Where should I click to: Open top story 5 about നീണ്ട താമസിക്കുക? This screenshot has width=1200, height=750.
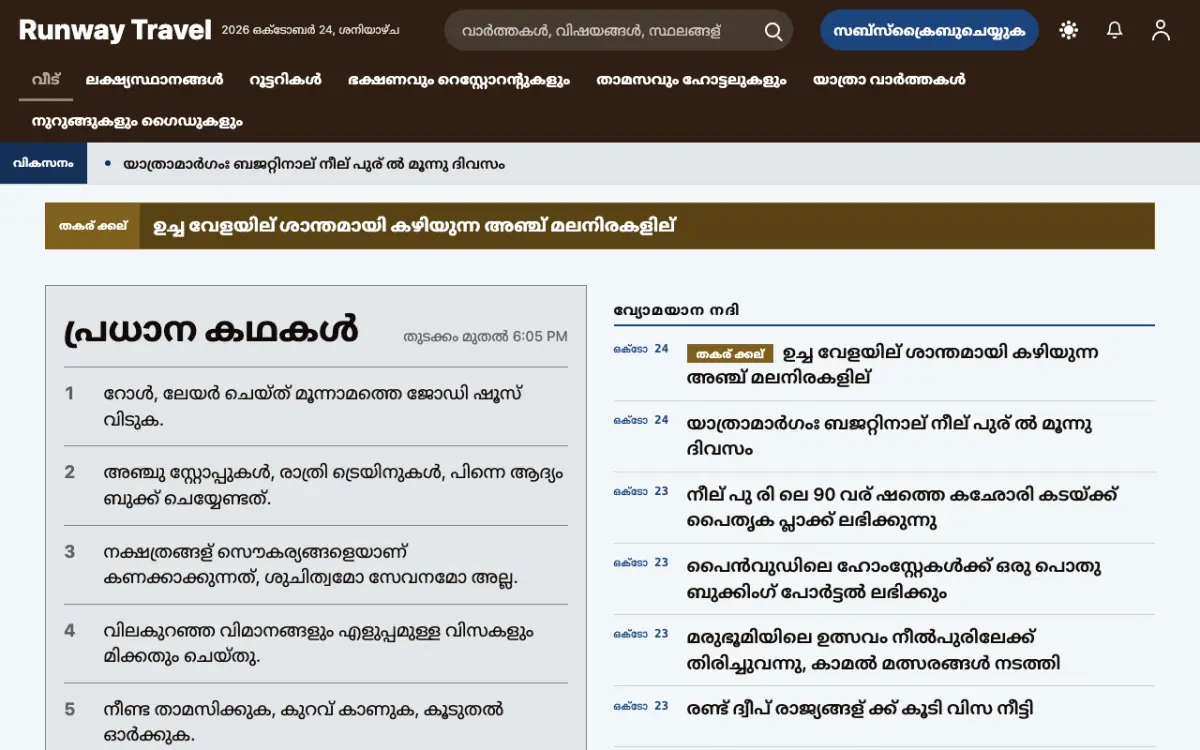(x=316, y=722)
